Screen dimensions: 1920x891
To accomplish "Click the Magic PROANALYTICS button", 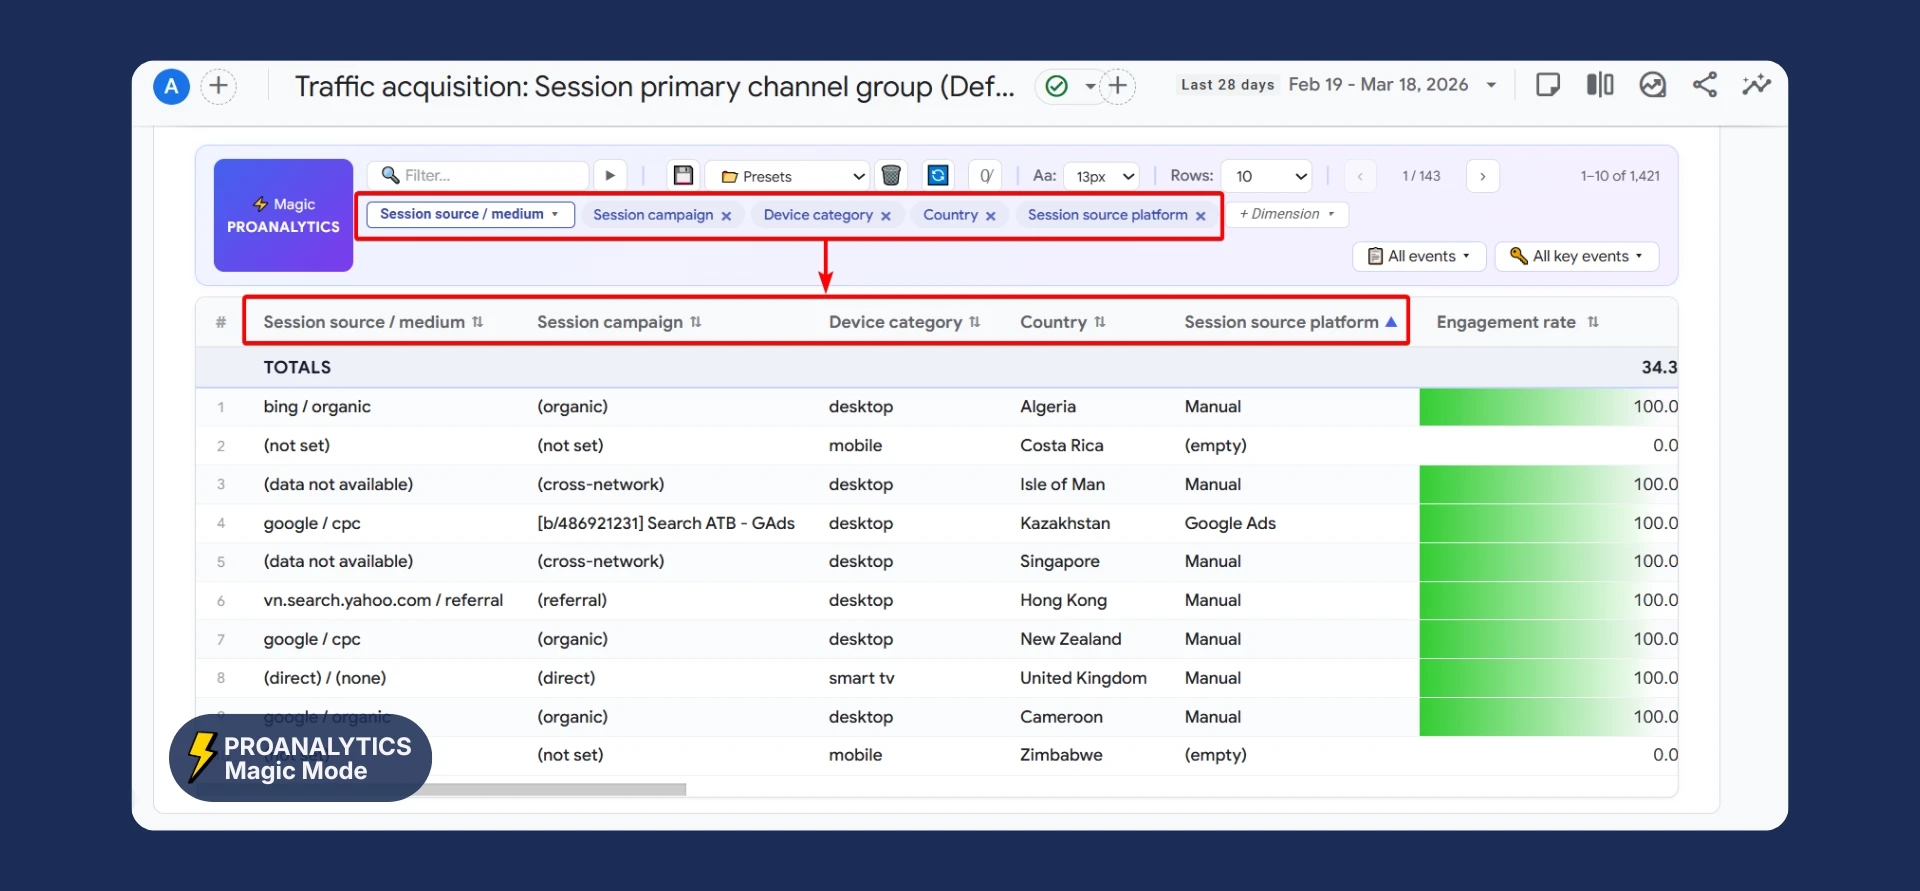I will point(283,215).
